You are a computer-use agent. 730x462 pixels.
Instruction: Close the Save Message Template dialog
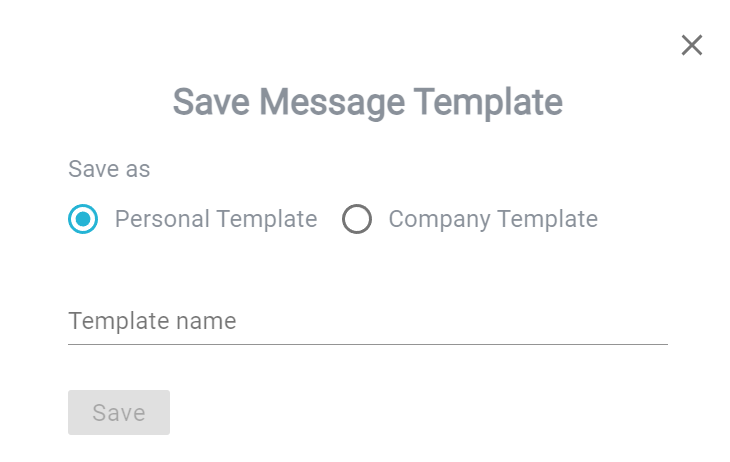tap(691, 45)
